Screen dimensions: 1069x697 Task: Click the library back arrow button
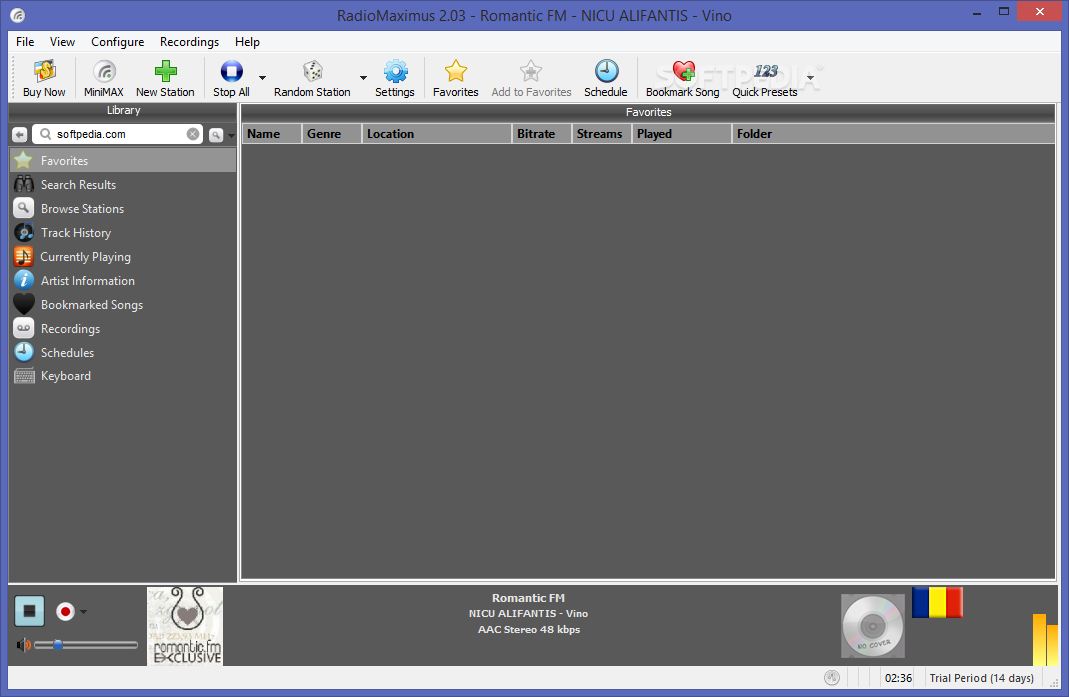[x=20, y=135]
